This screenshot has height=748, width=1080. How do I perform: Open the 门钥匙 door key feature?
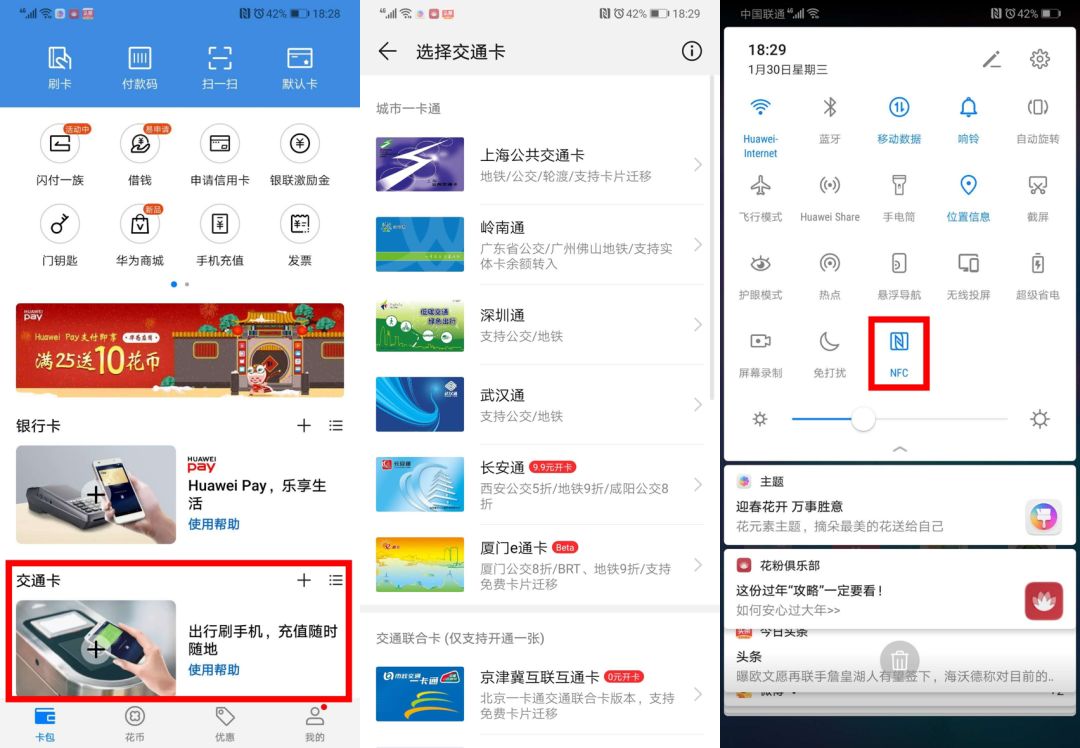60,224
